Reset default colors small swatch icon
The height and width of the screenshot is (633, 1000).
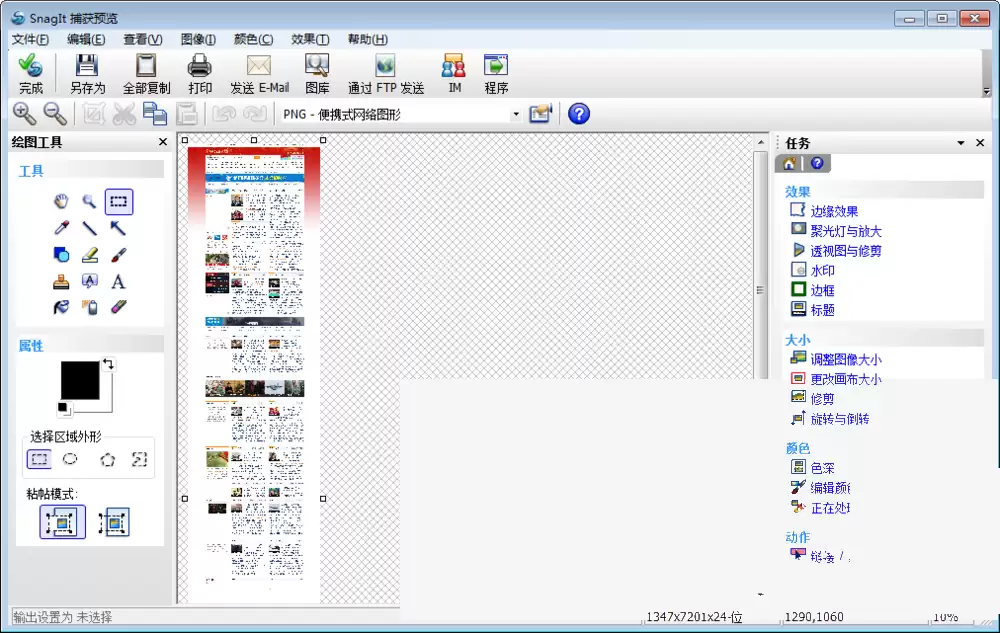point(63,408)
